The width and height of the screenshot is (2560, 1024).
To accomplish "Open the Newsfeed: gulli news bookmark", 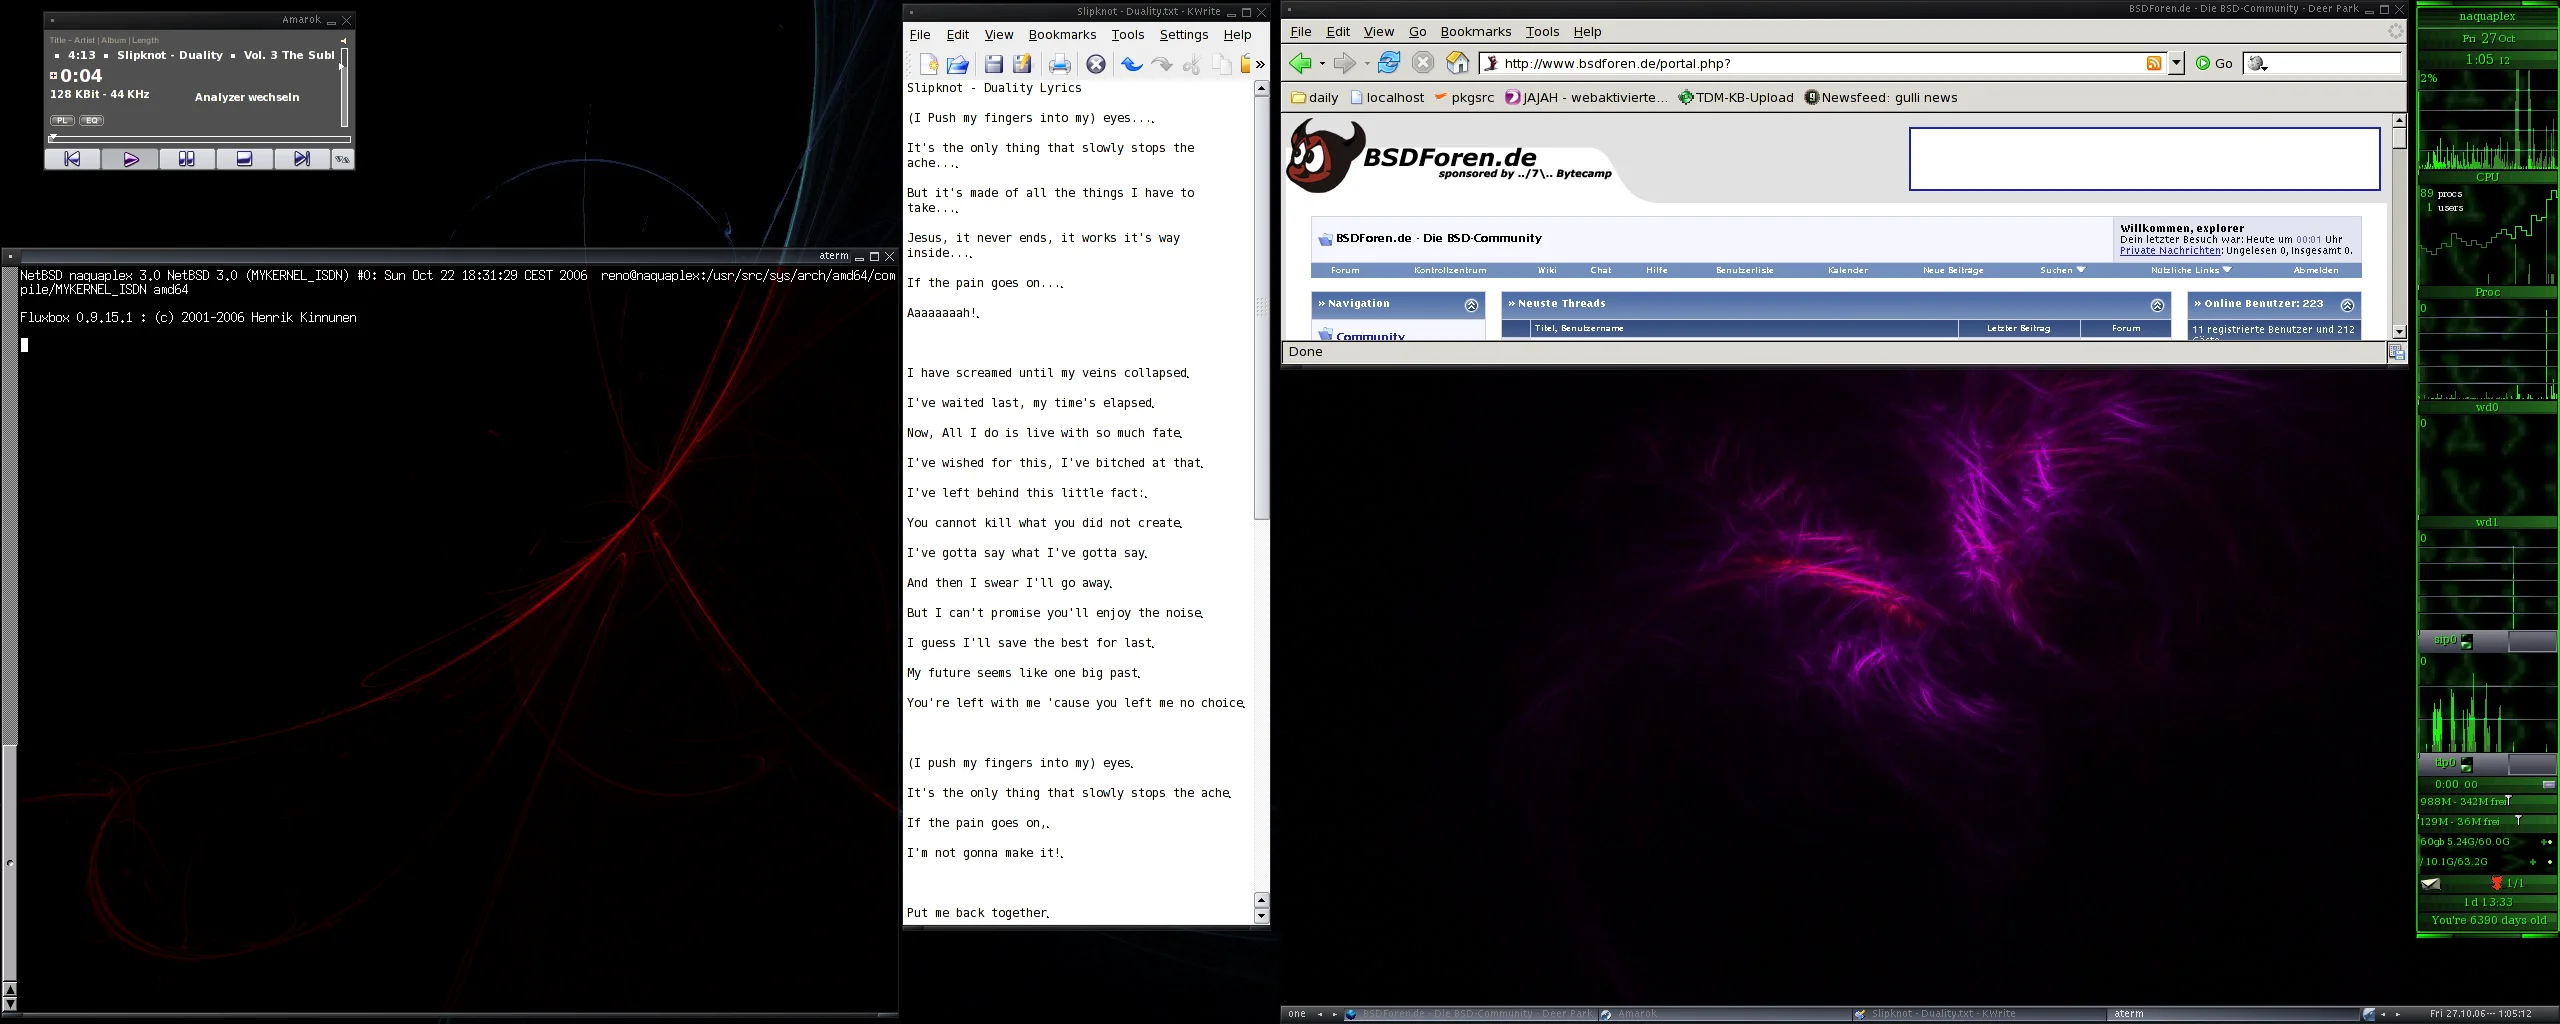I will (1881, 98).
